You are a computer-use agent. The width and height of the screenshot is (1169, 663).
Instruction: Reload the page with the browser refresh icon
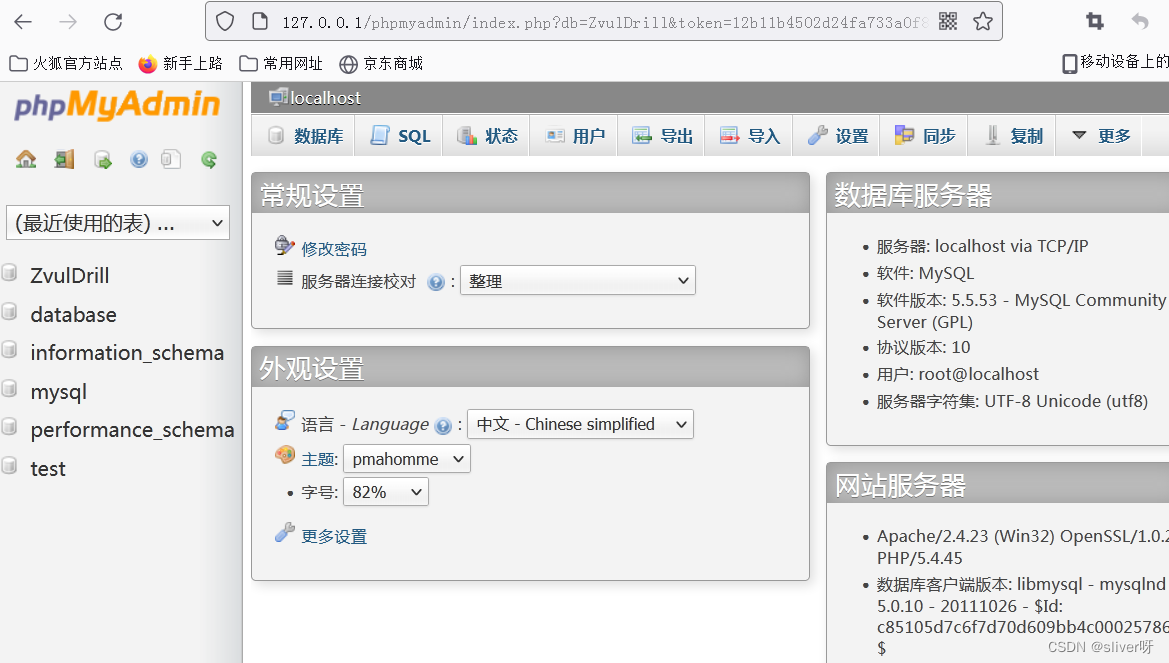[112, 20]
